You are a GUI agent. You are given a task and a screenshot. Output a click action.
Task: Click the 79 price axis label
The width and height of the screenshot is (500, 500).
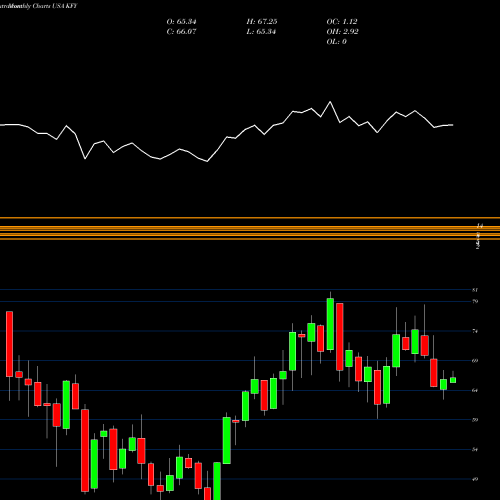pyautogui.click(x=475, y=301)
